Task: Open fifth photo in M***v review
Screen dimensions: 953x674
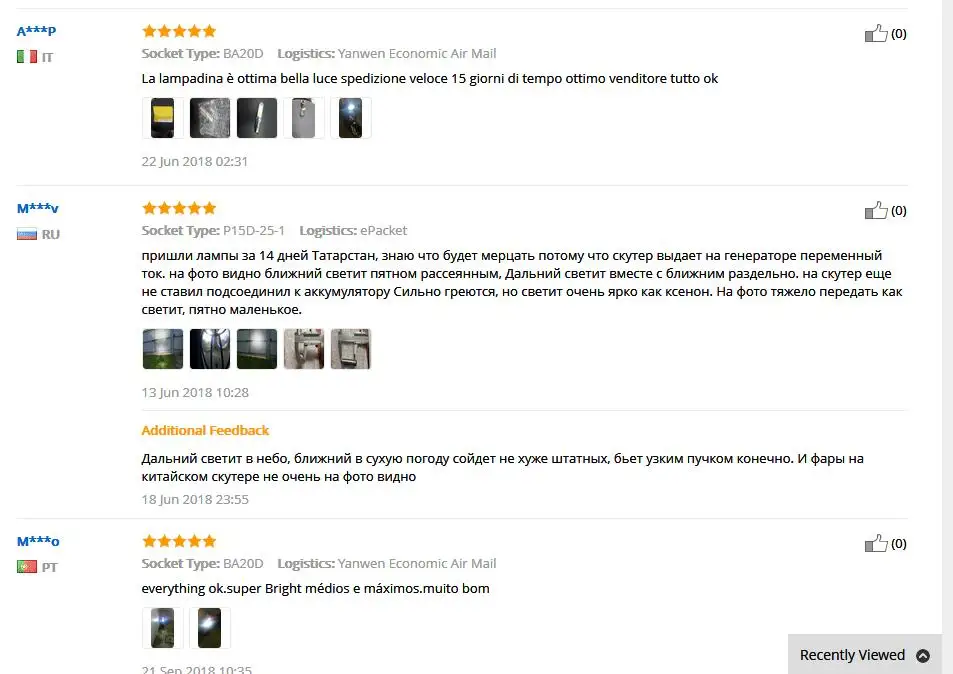Action: [x=351, y=349]
